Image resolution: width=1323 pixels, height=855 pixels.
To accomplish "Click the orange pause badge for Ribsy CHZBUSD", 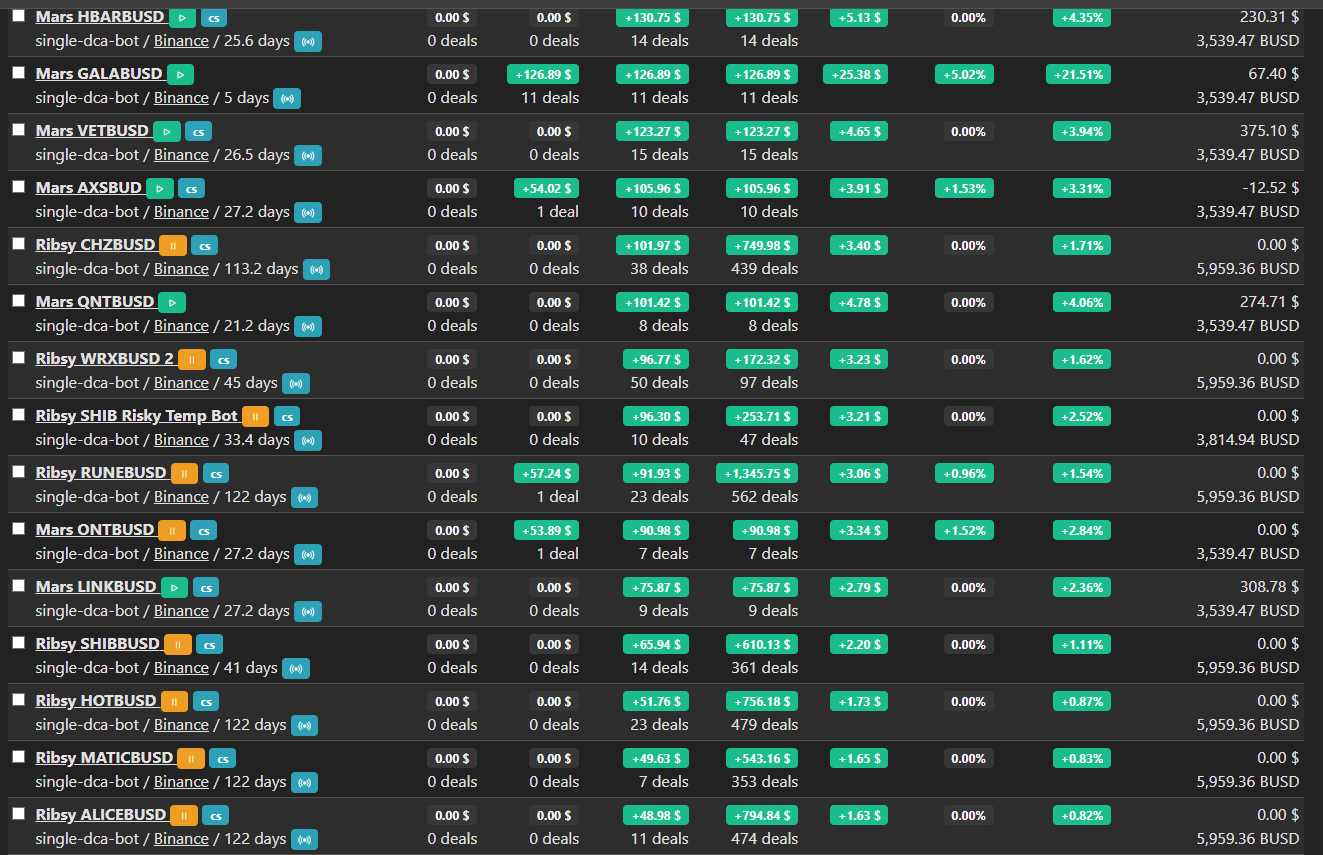I will click(x=173, y=245).
